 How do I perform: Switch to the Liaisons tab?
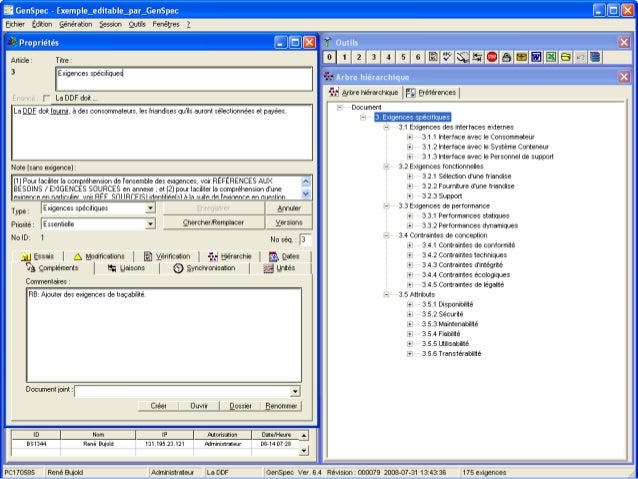(127, 268)
